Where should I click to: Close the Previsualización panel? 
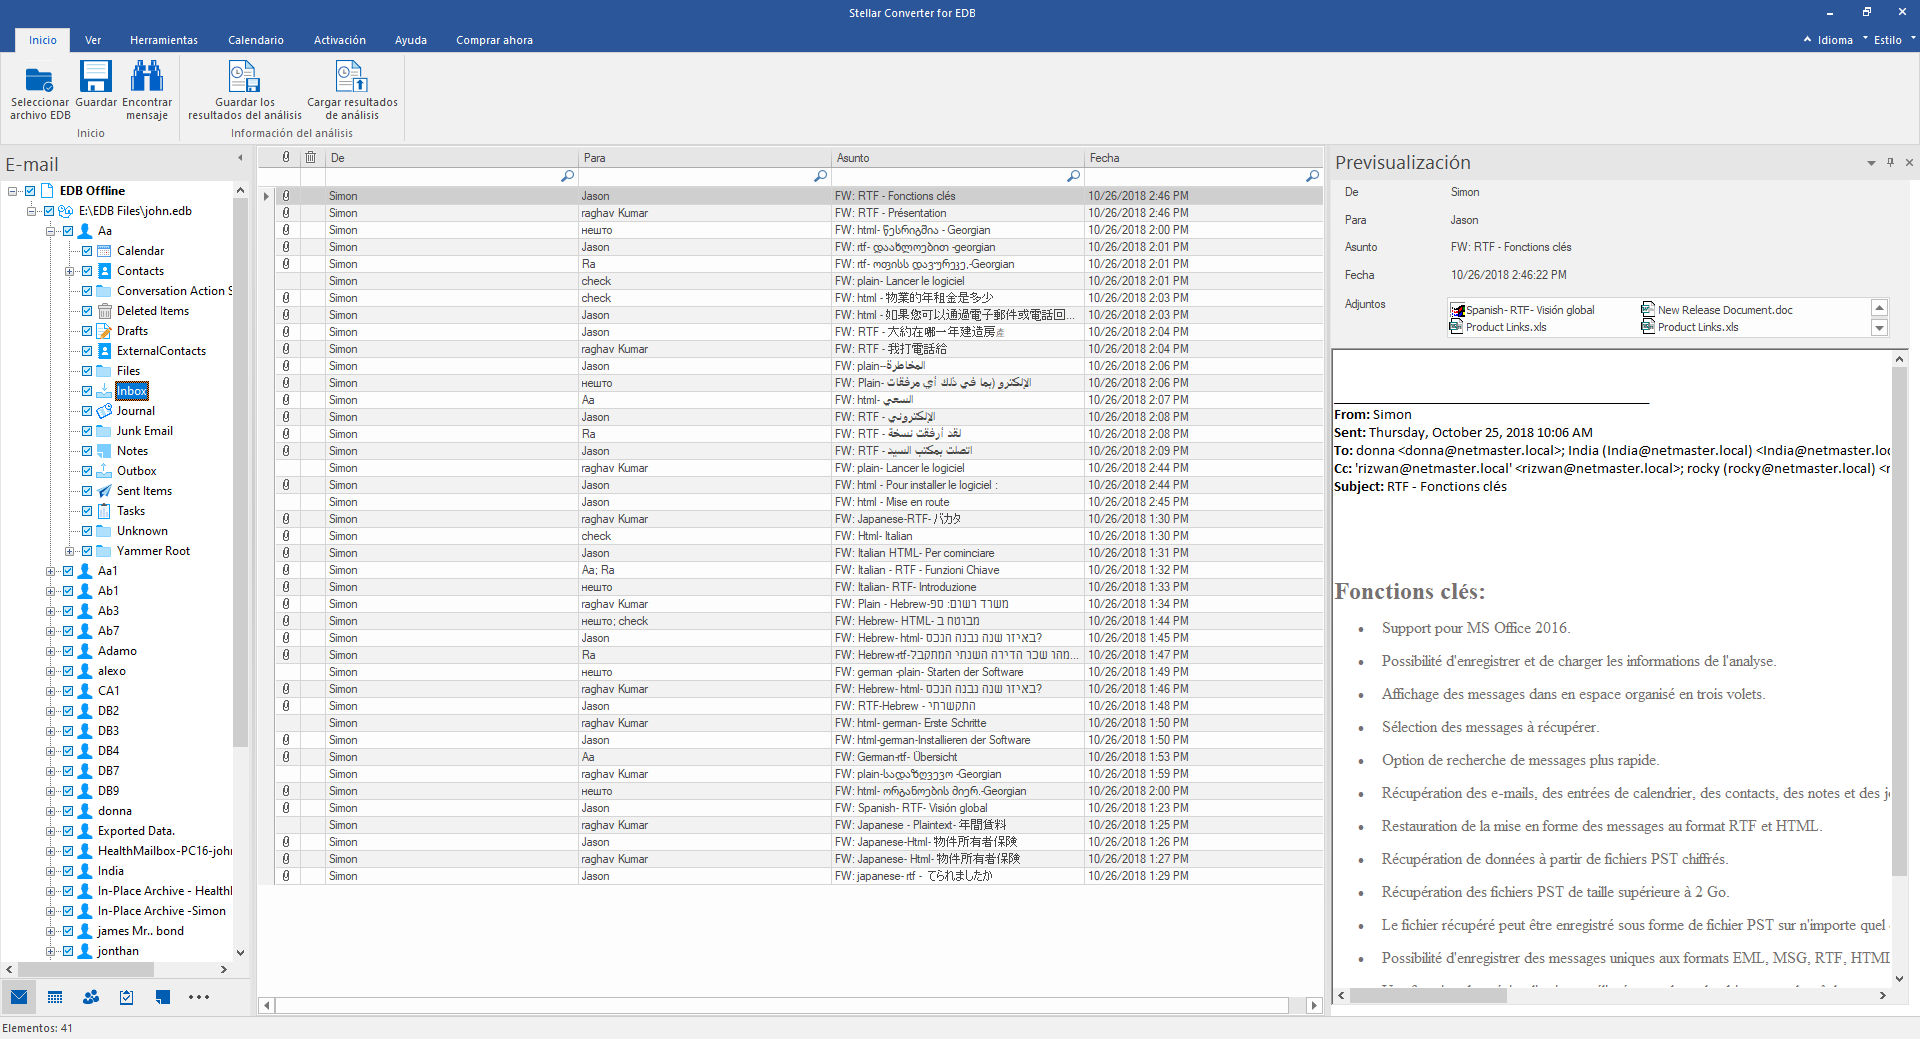point(1909,162)
